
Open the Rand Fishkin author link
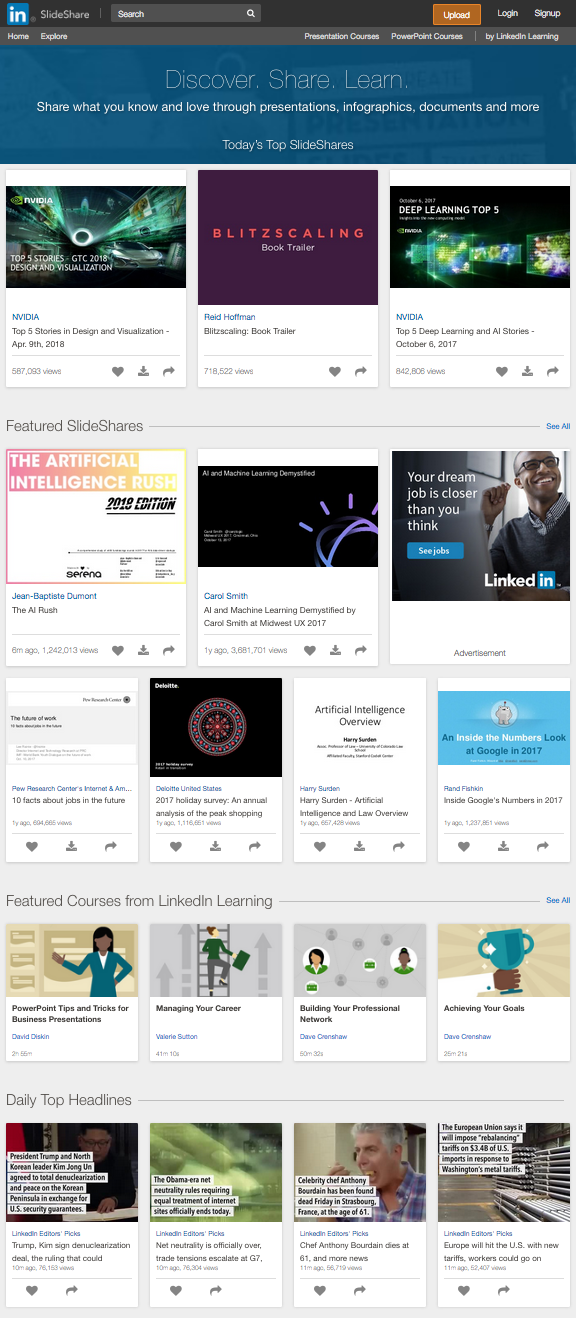pos(463,788)
